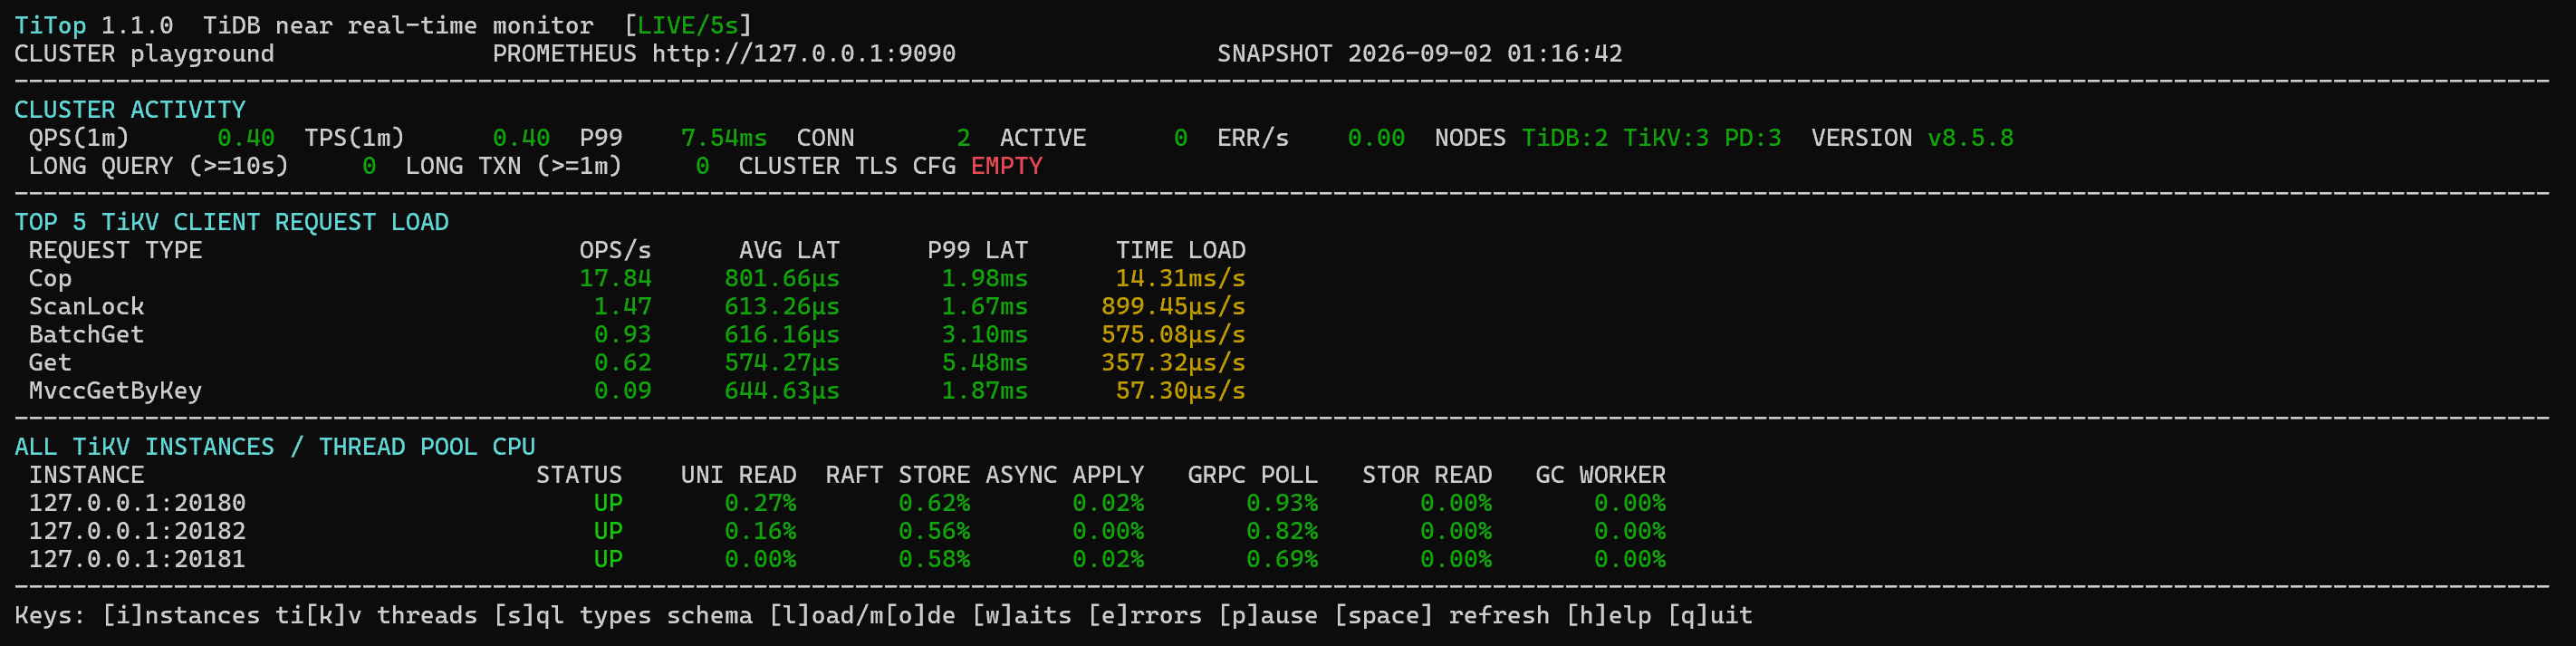Screen dimensions: 2576x646
Task: Click the LIVE/5s mode indicator
Action: click(687, 25)
